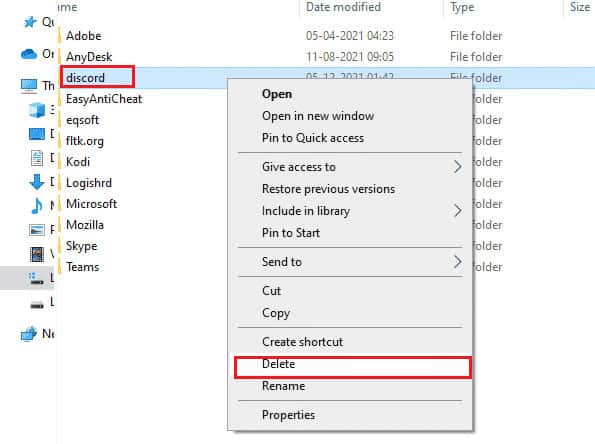Select the EasyAntiCheat folder
This screenshot has width=595, height=444.
point(104,99)
